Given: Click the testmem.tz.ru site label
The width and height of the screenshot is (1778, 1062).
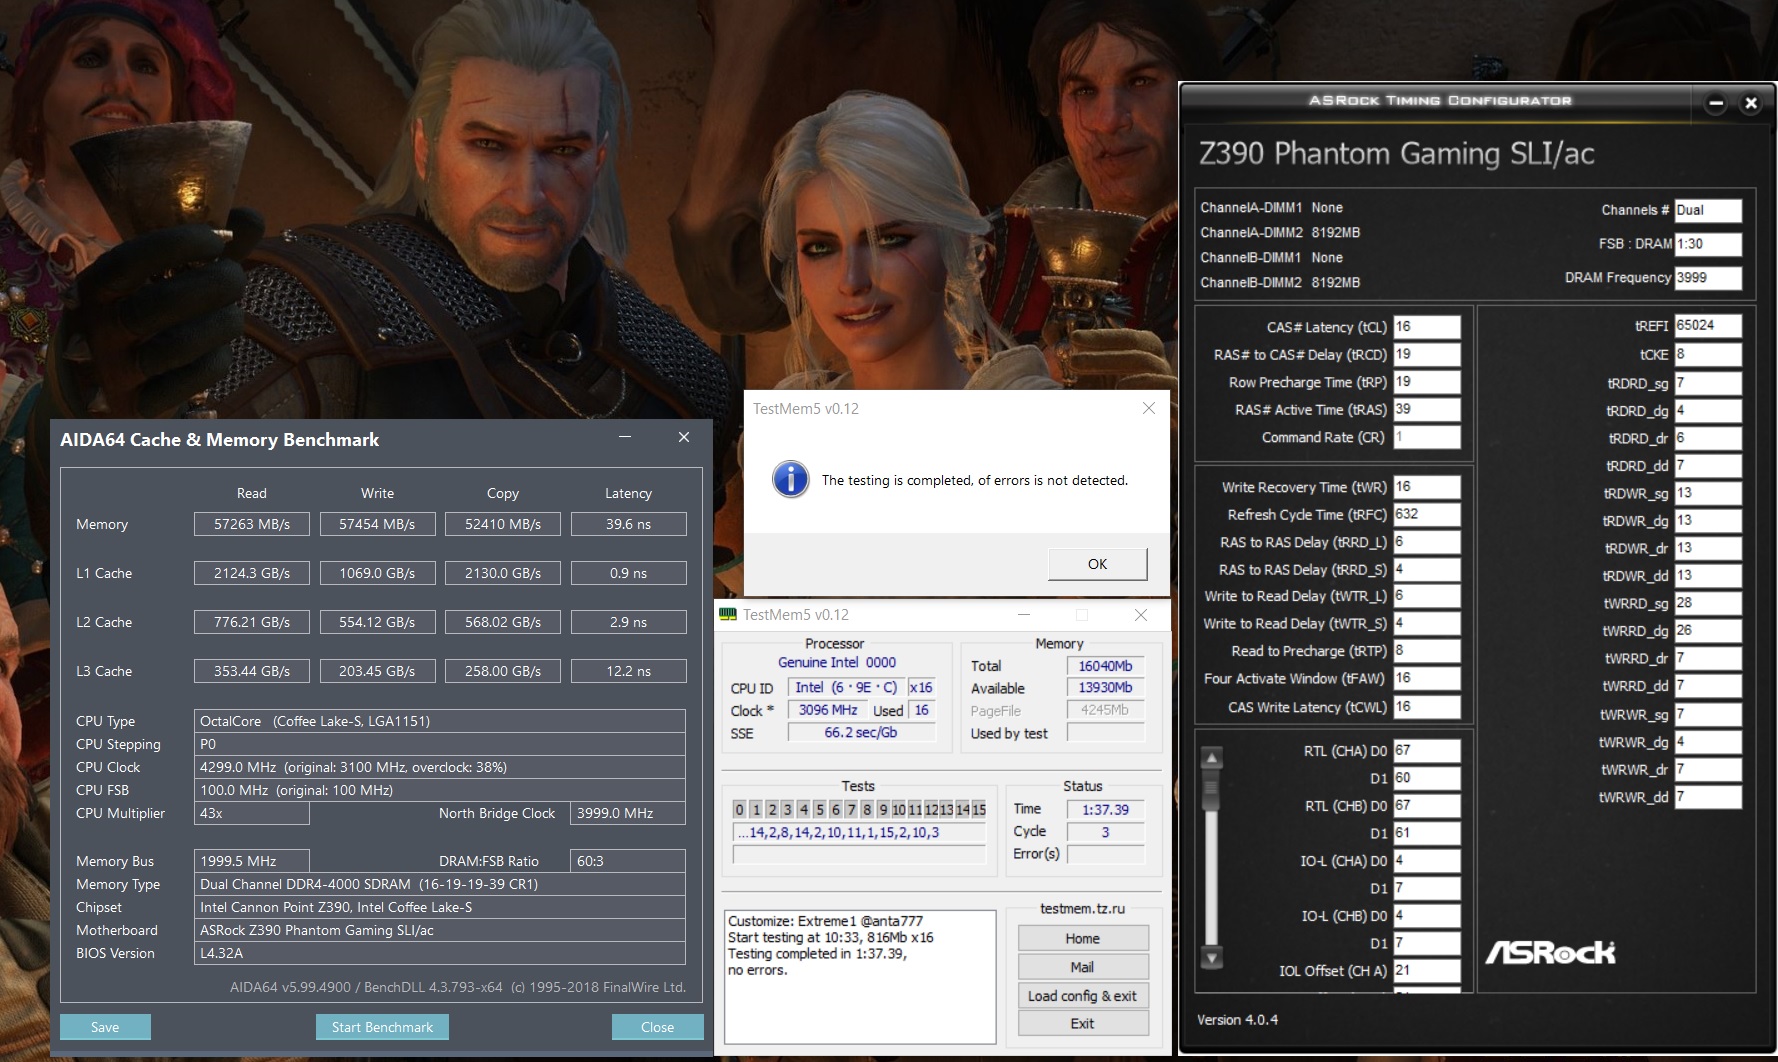Looking at the screenshot, I should coord(1082,908).
